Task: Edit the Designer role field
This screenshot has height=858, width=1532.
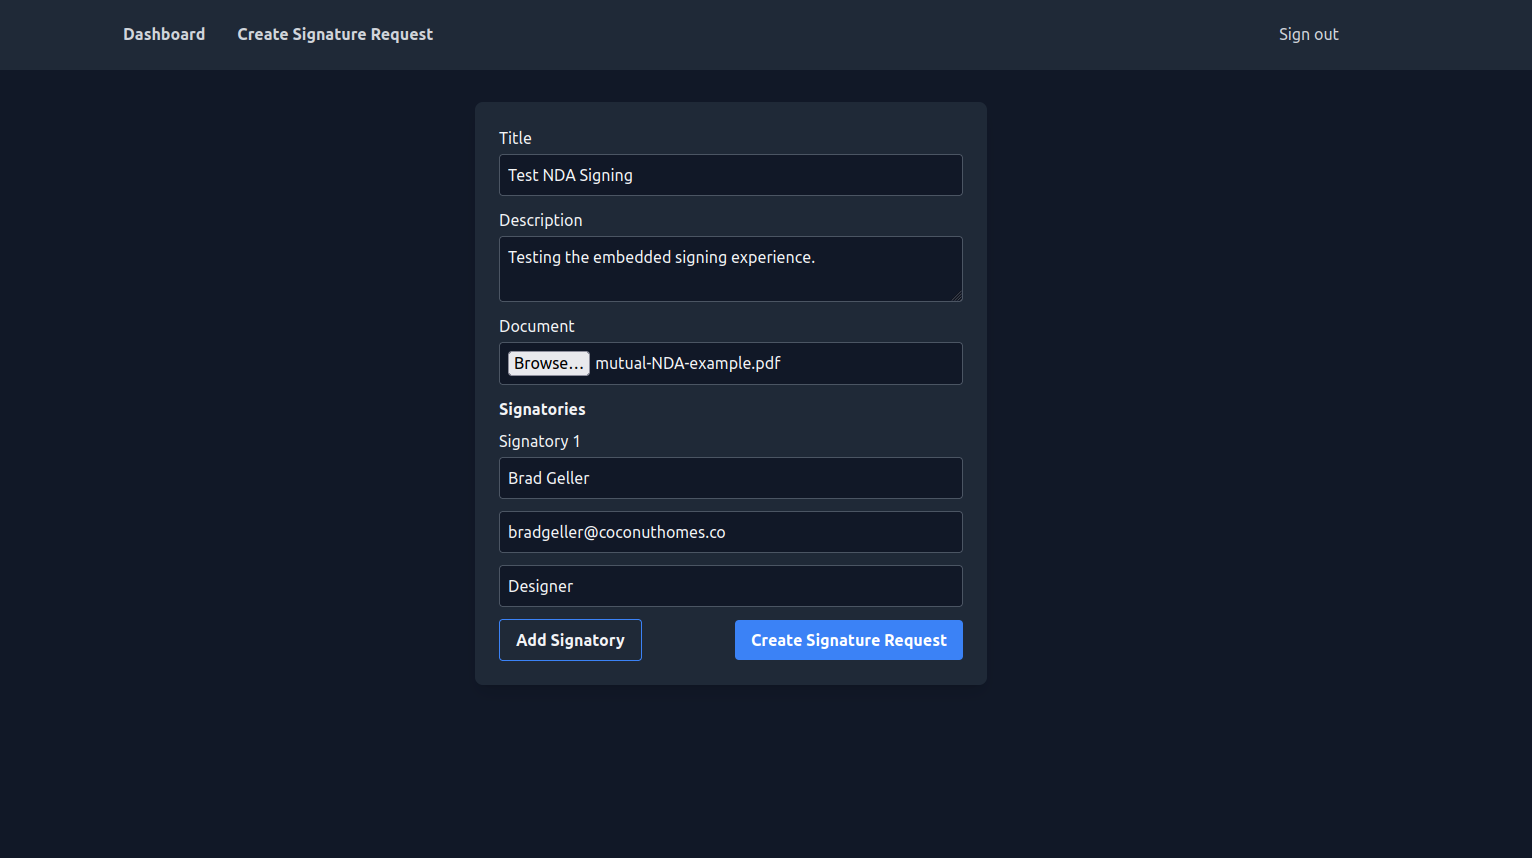Action: point(731,586)
